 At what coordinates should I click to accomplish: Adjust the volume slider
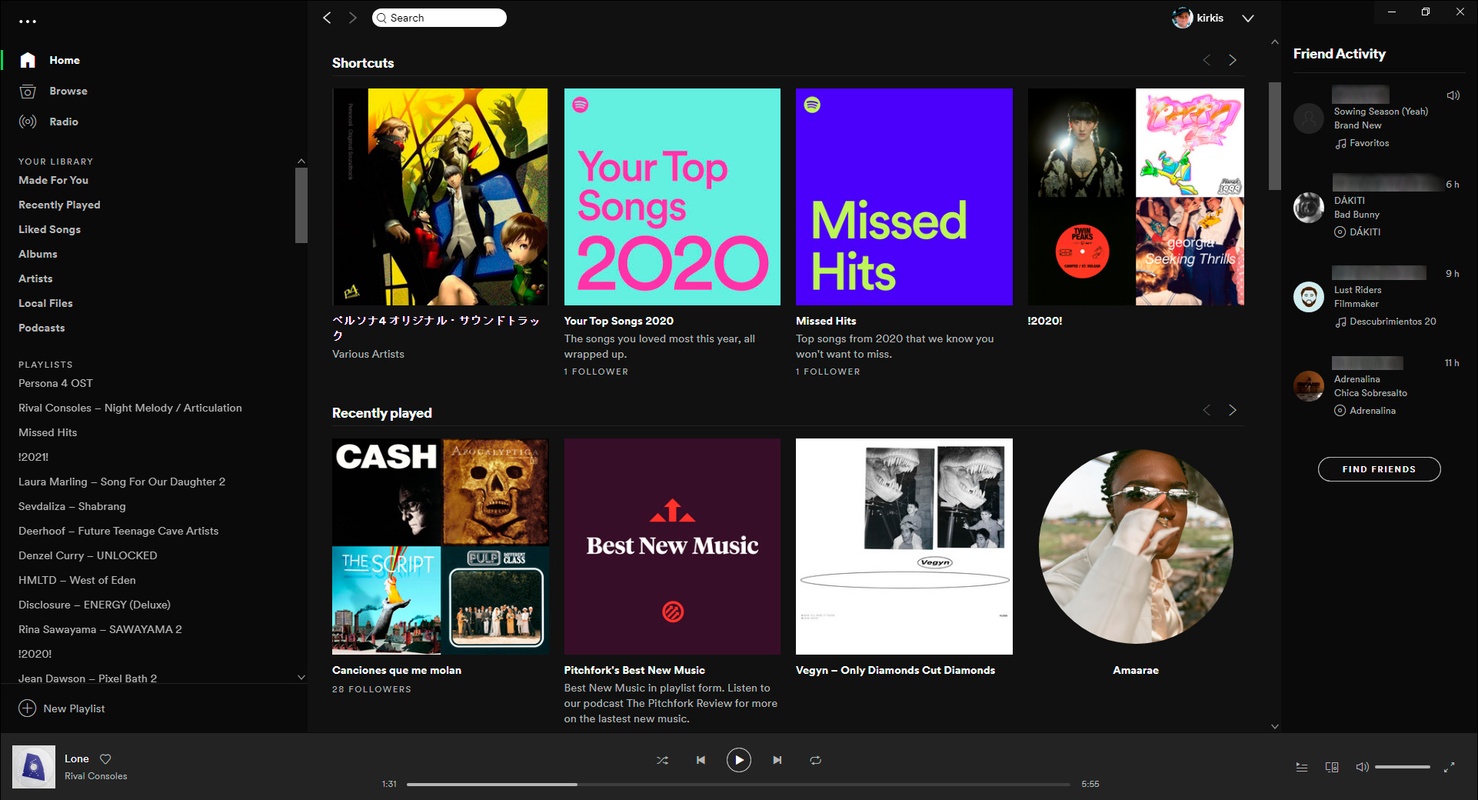pyautogui.click(x=1402, y=767)
